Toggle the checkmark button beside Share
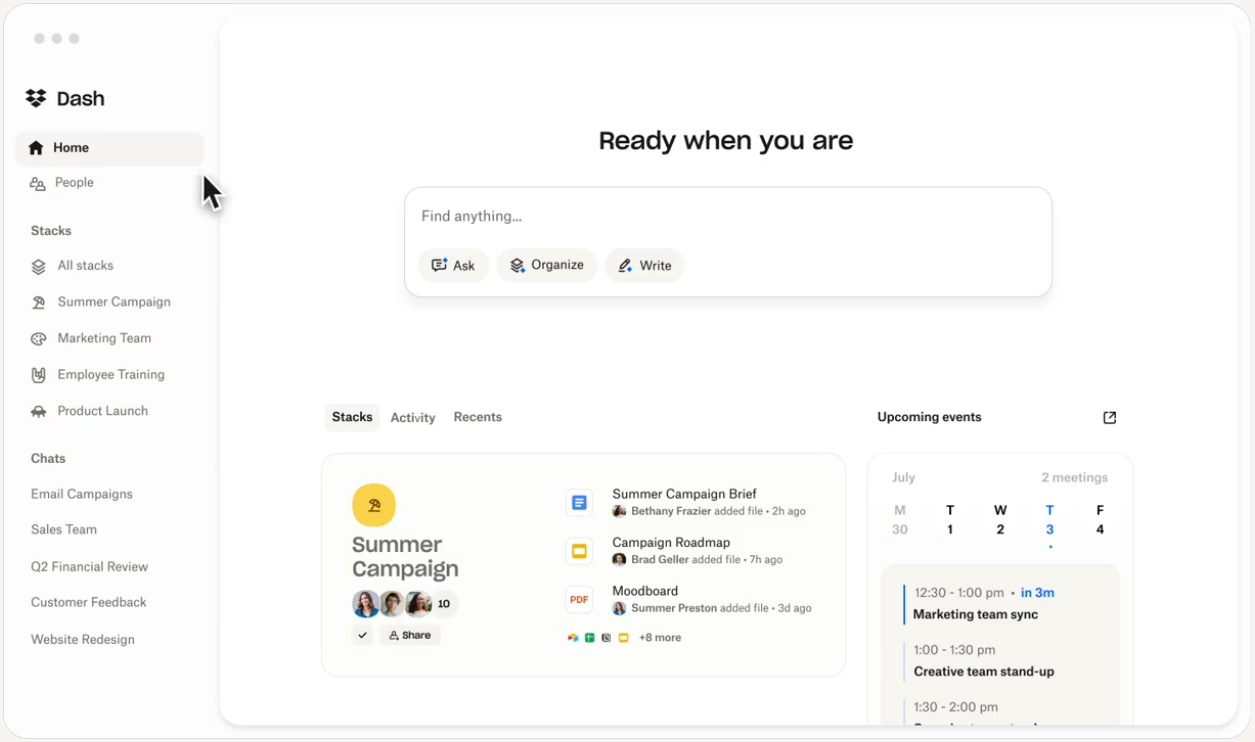 [362, 635]
